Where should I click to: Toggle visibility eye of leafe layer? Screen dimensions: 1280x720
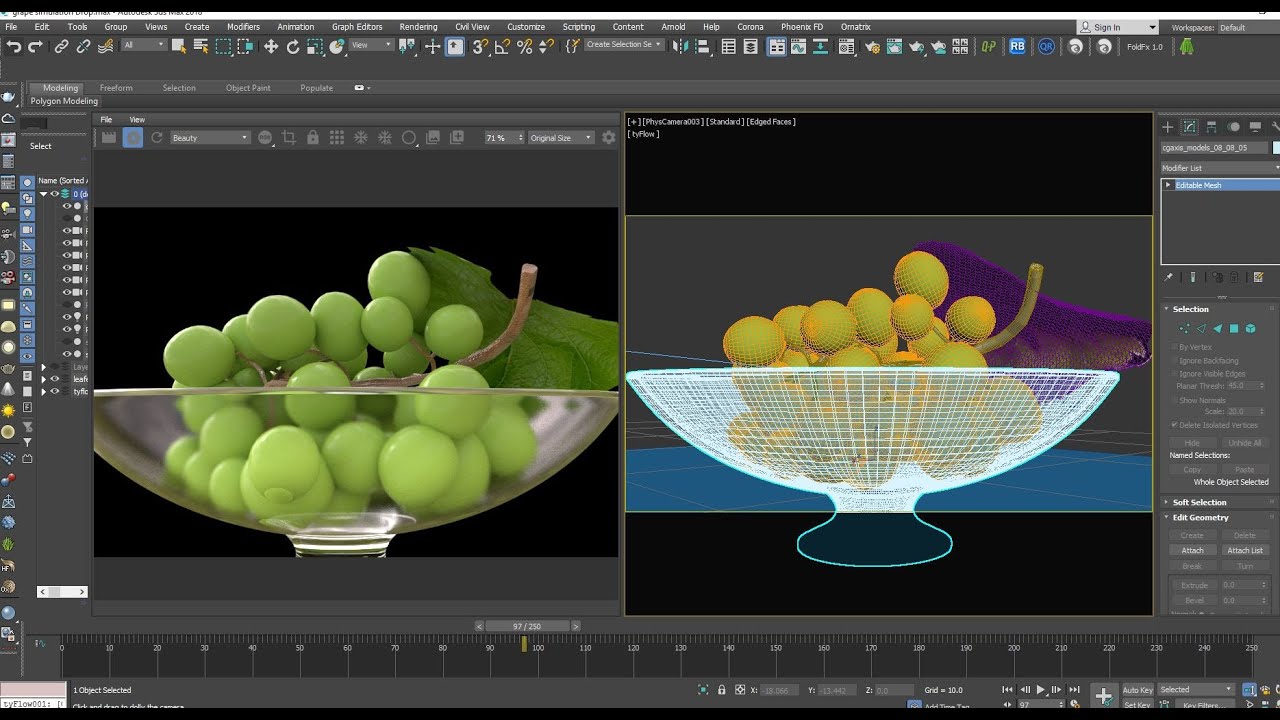(55, 379)
